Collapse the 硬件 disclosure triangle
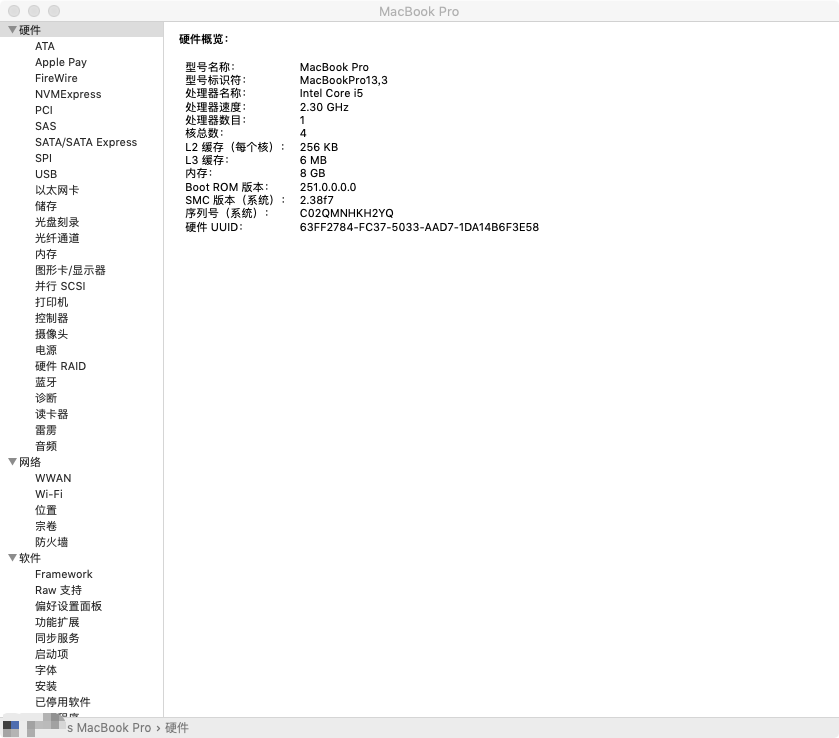Screen dimensions: 839x738 12,30
